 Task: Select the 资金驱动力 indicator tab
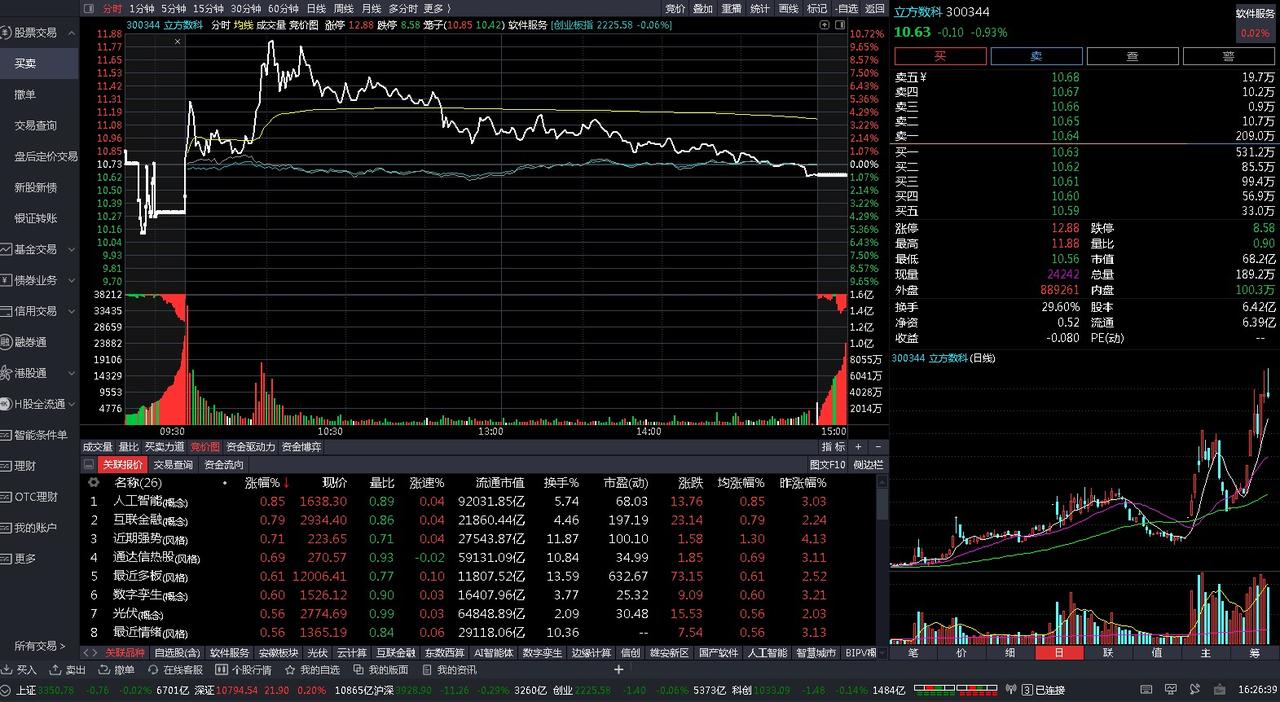click(x=251, y=447)
